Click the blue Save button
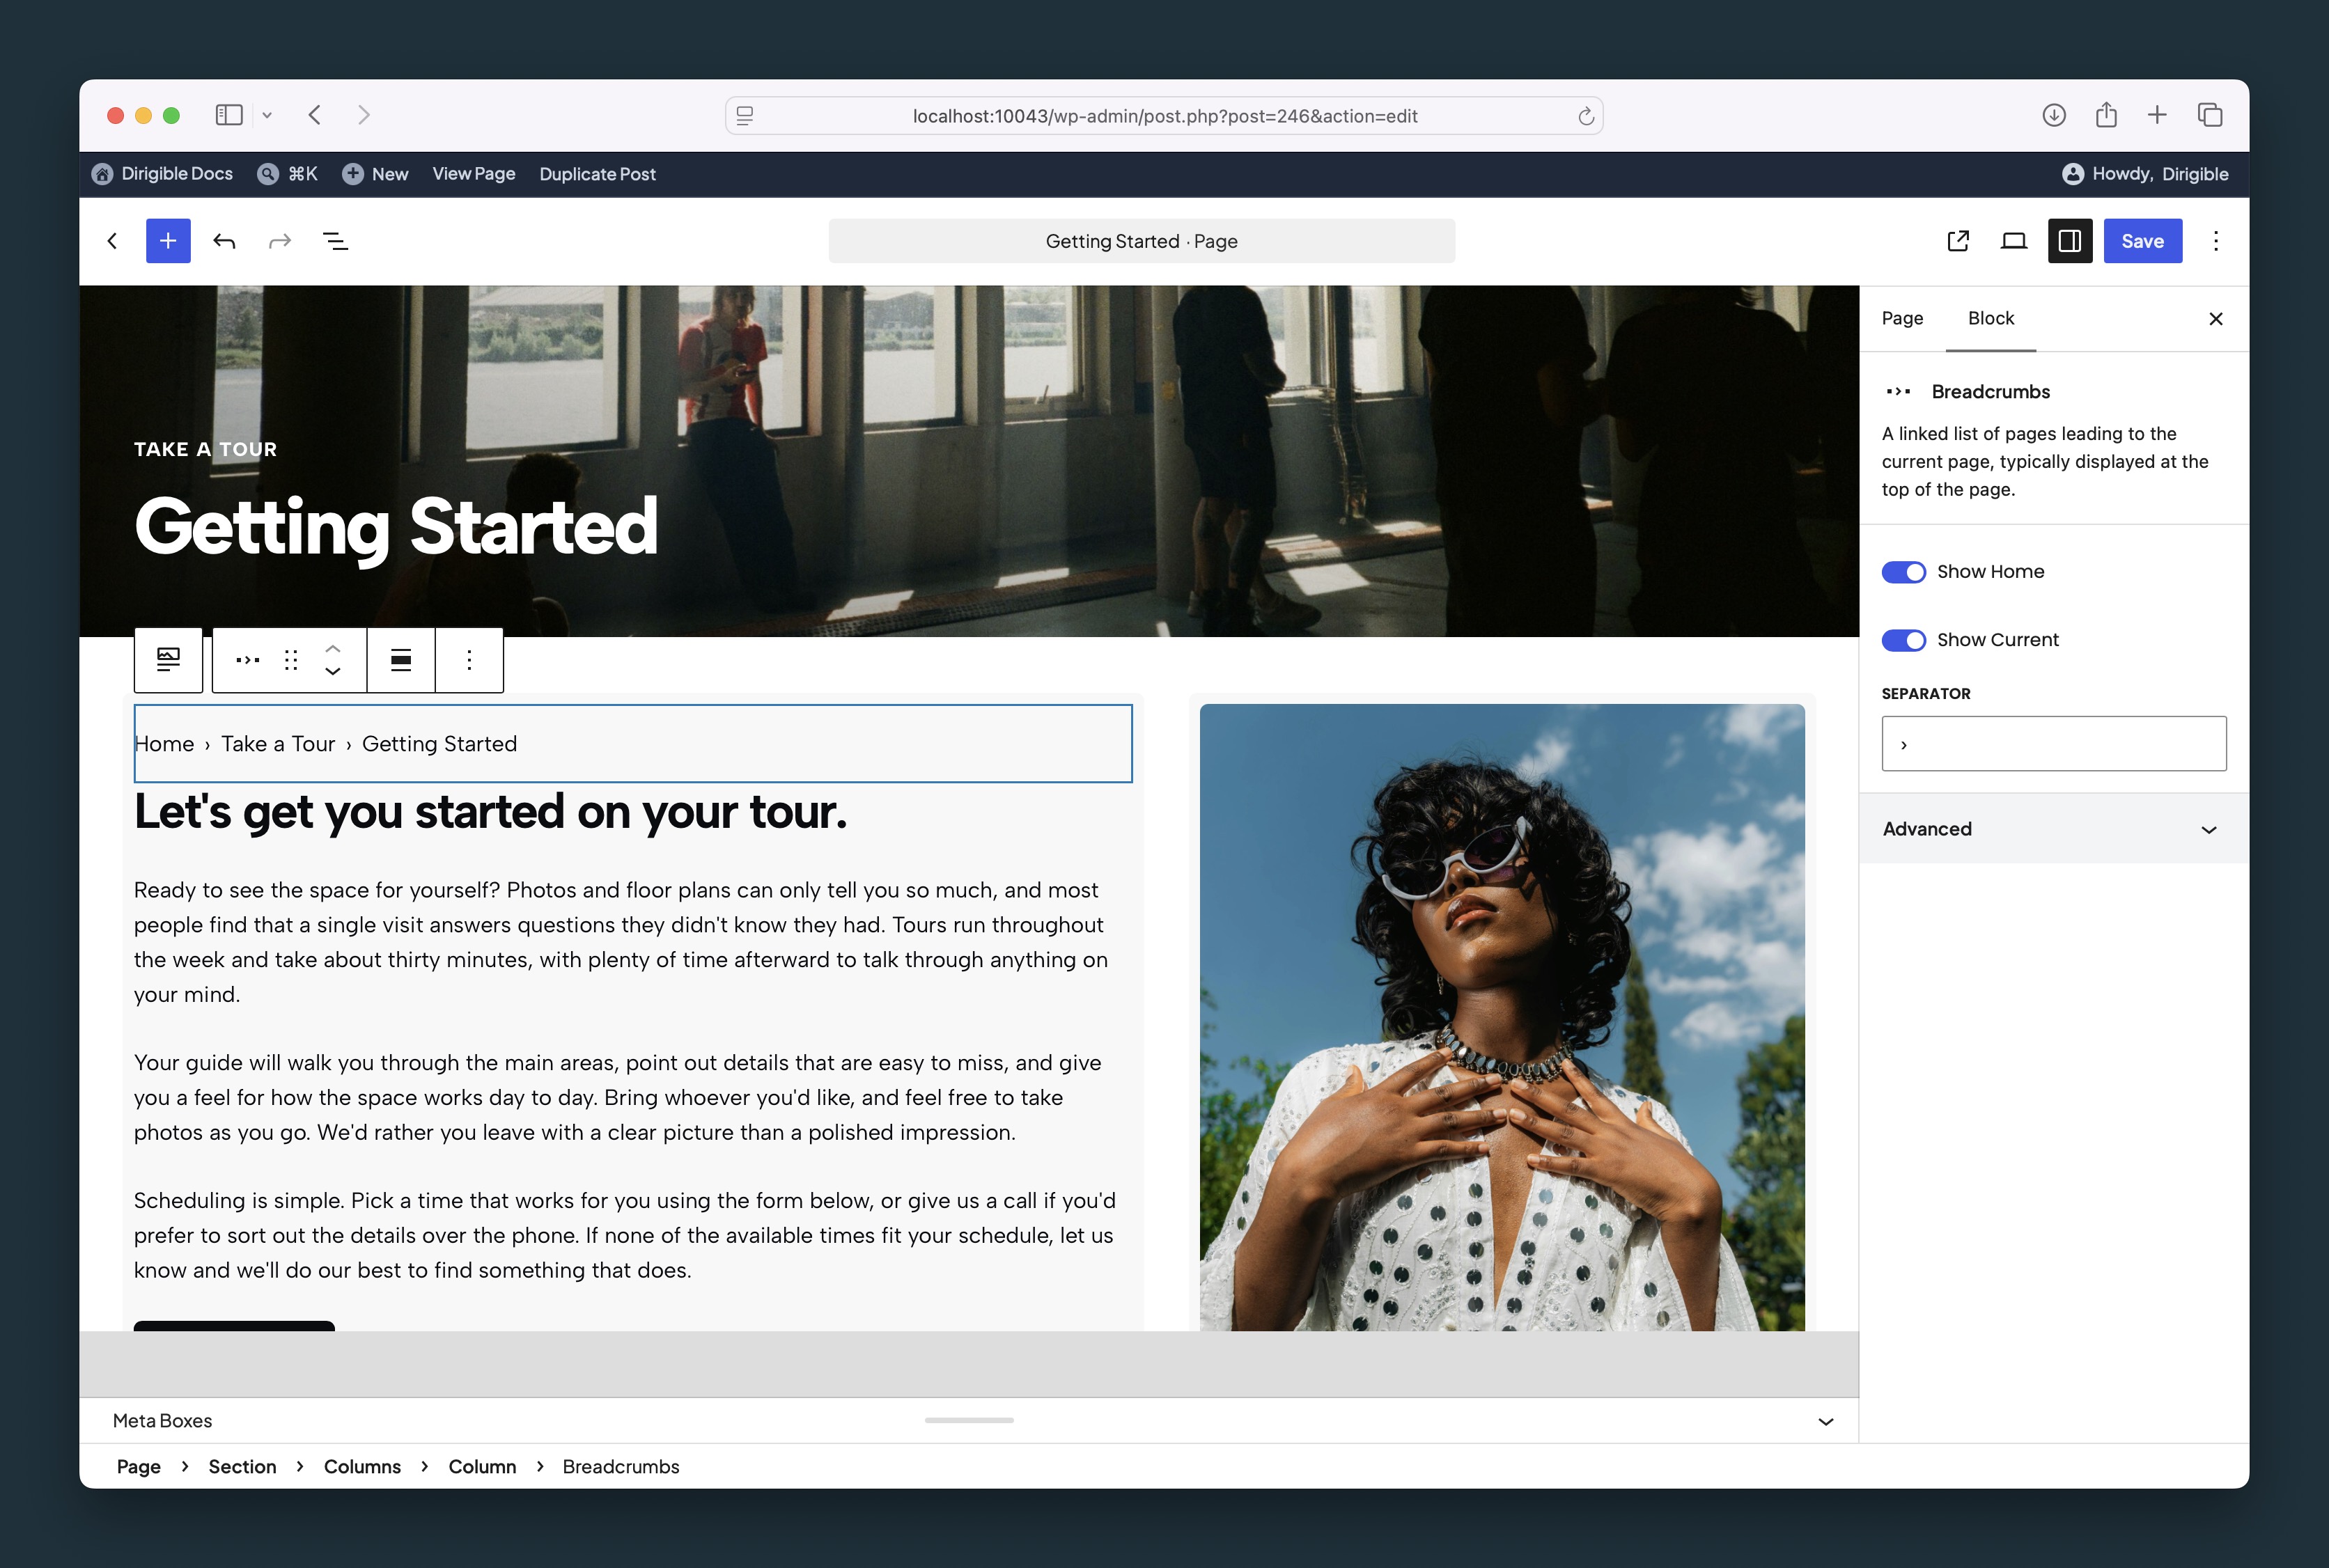The width and height of the screenshot is (2329, 1568). click(x=2143, y=241)
